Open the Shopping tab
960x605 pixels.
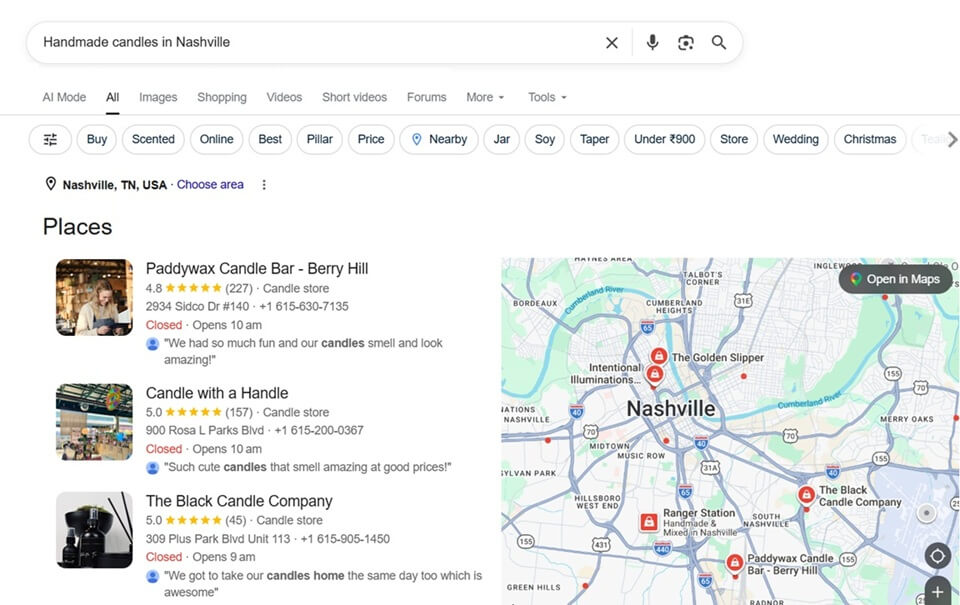(x=222, y=97)
